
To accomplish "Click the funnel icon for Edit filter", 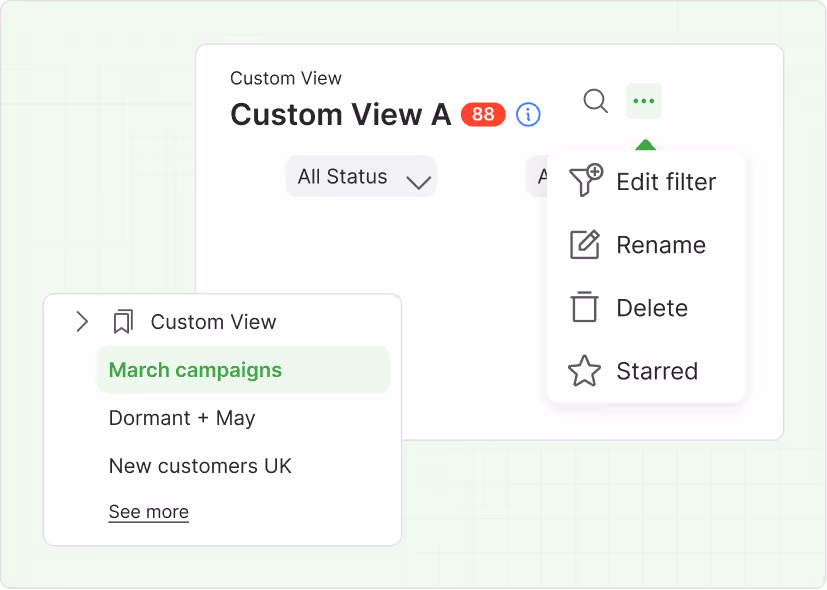I will [585, 181].
